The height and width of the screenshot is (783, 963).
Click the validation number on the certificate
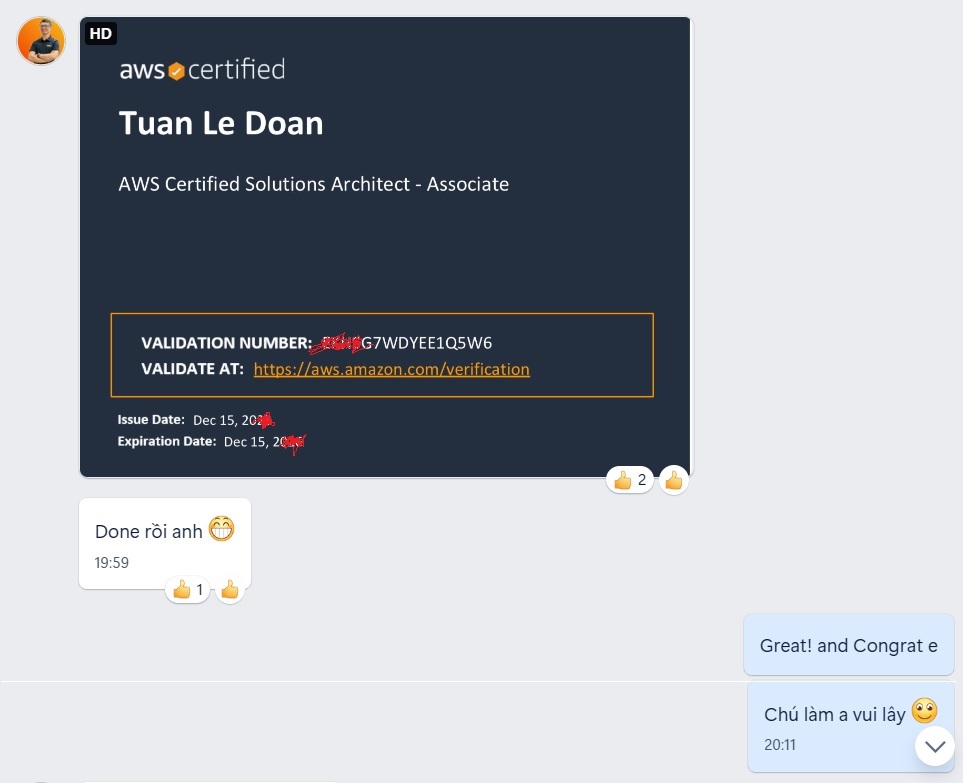(x=426, y=343)
